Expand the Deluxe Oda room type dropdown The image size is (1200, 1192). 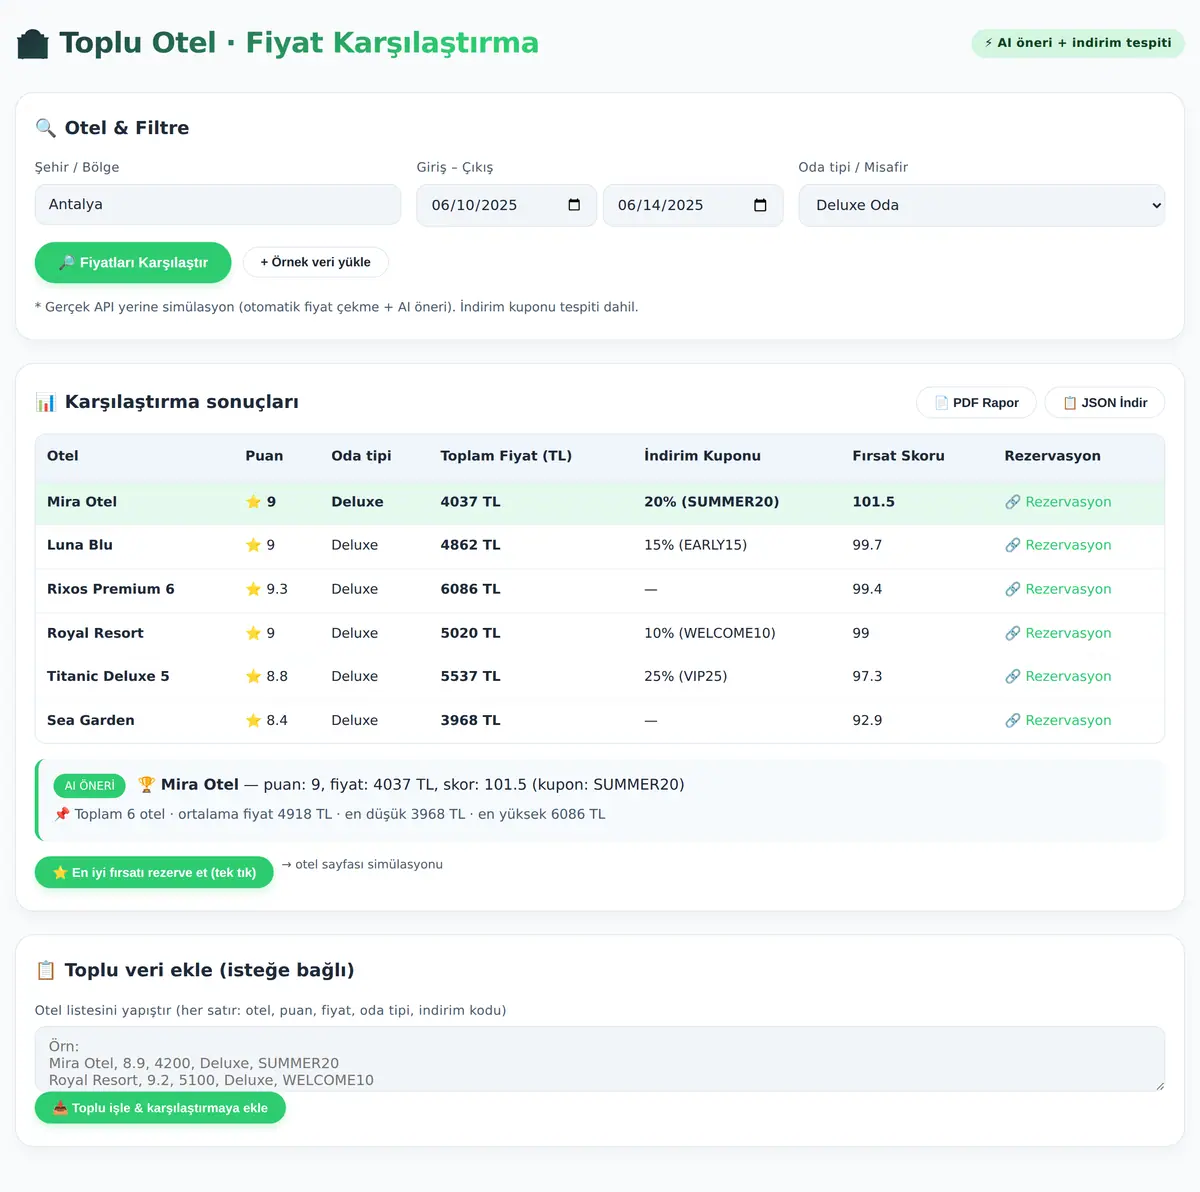981,205
